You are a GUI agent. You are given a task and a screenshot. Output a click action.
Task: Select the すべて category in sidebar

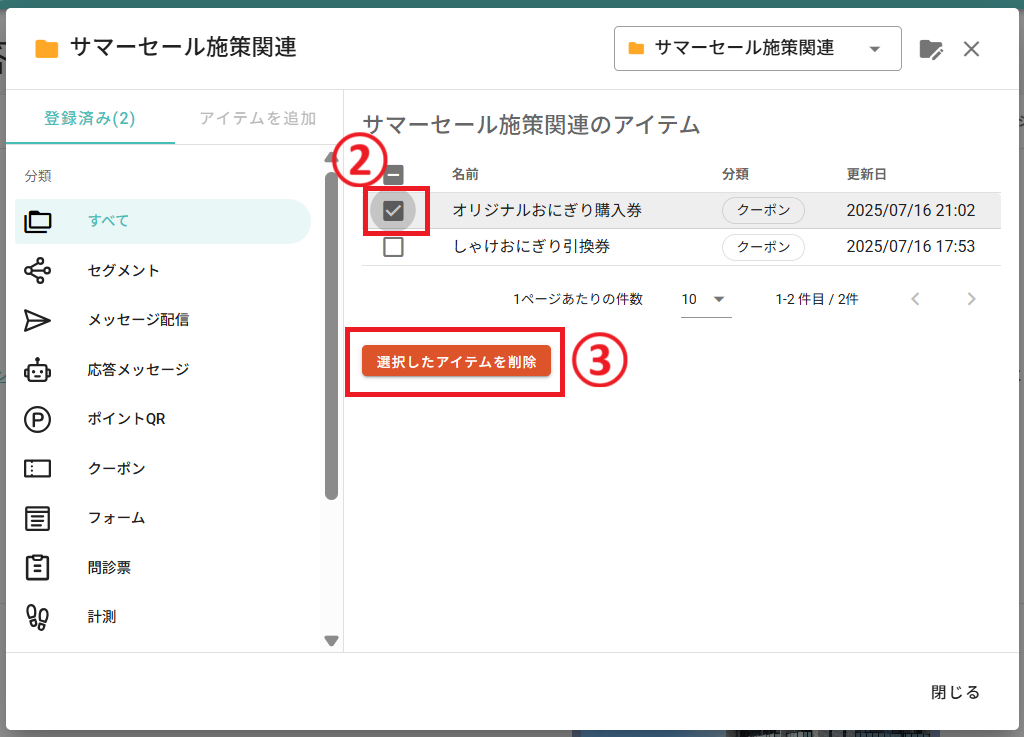pos(162,221)
